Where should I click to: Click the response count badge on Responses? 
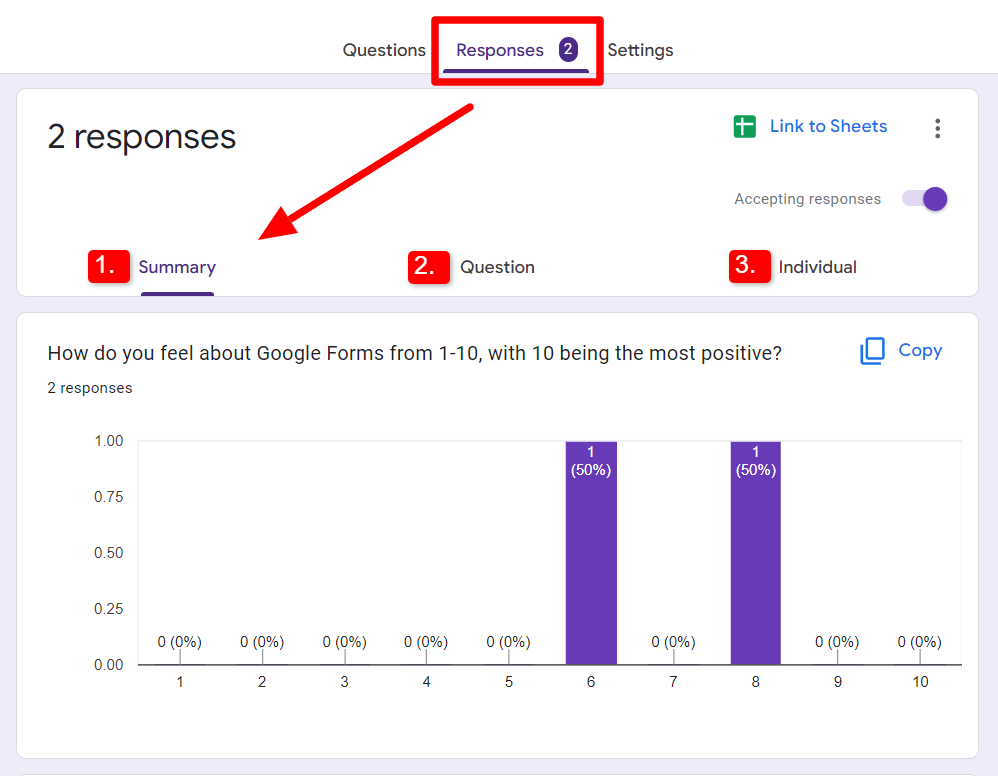click(x=568, y=49)
